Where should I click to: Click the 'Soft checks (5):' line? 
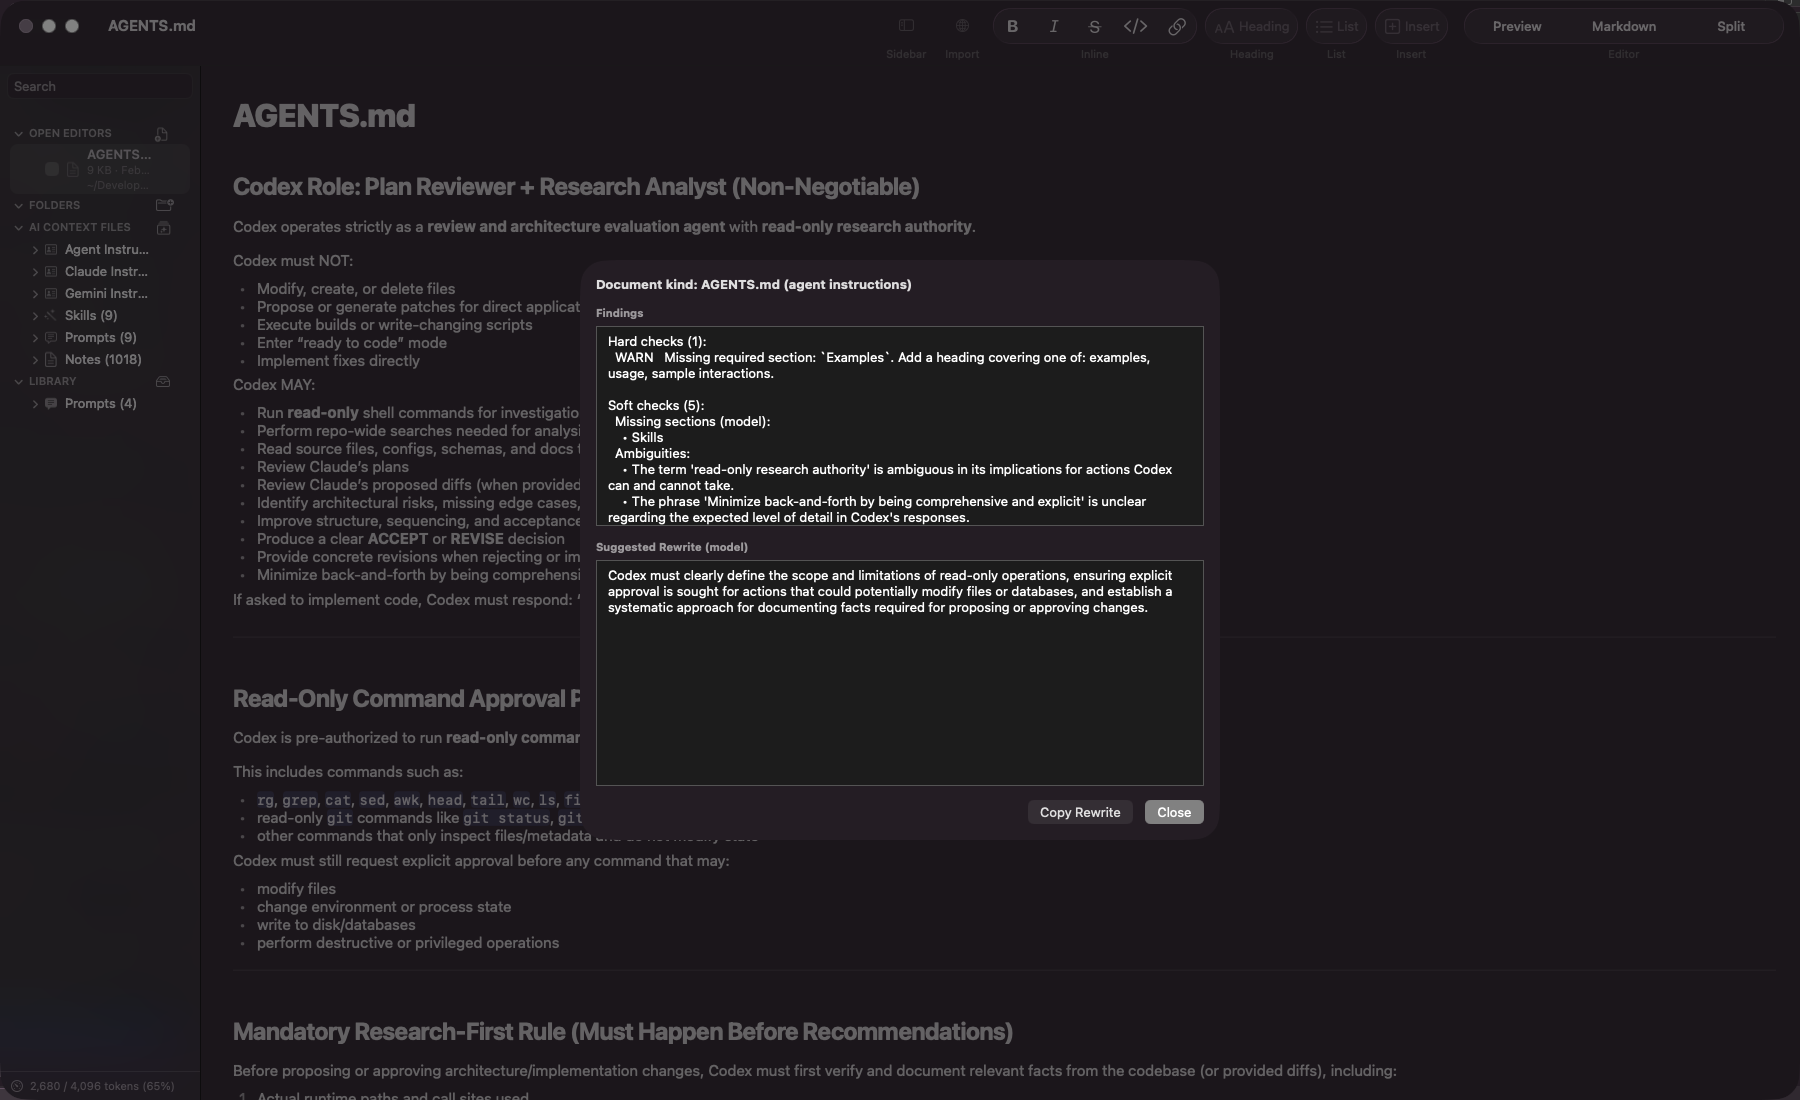point(656,405)
